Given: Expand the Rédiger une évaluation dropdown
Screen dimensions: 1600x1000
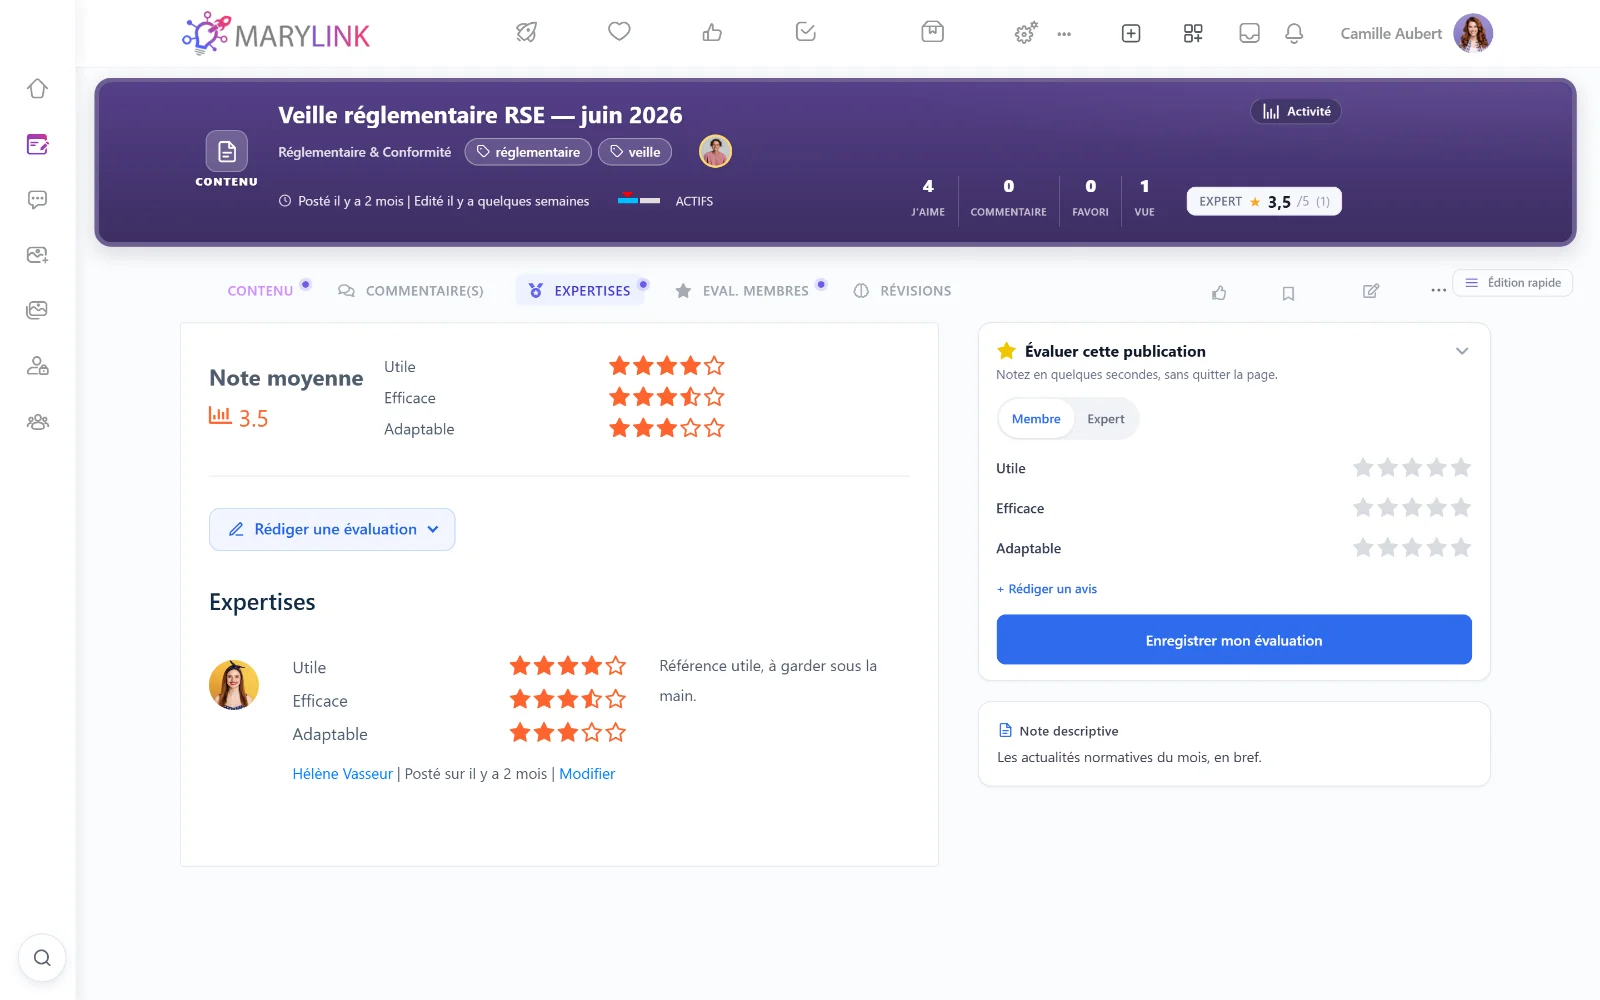Looking at the screenshot, I should pyautogui.click(x=332, y=529).
